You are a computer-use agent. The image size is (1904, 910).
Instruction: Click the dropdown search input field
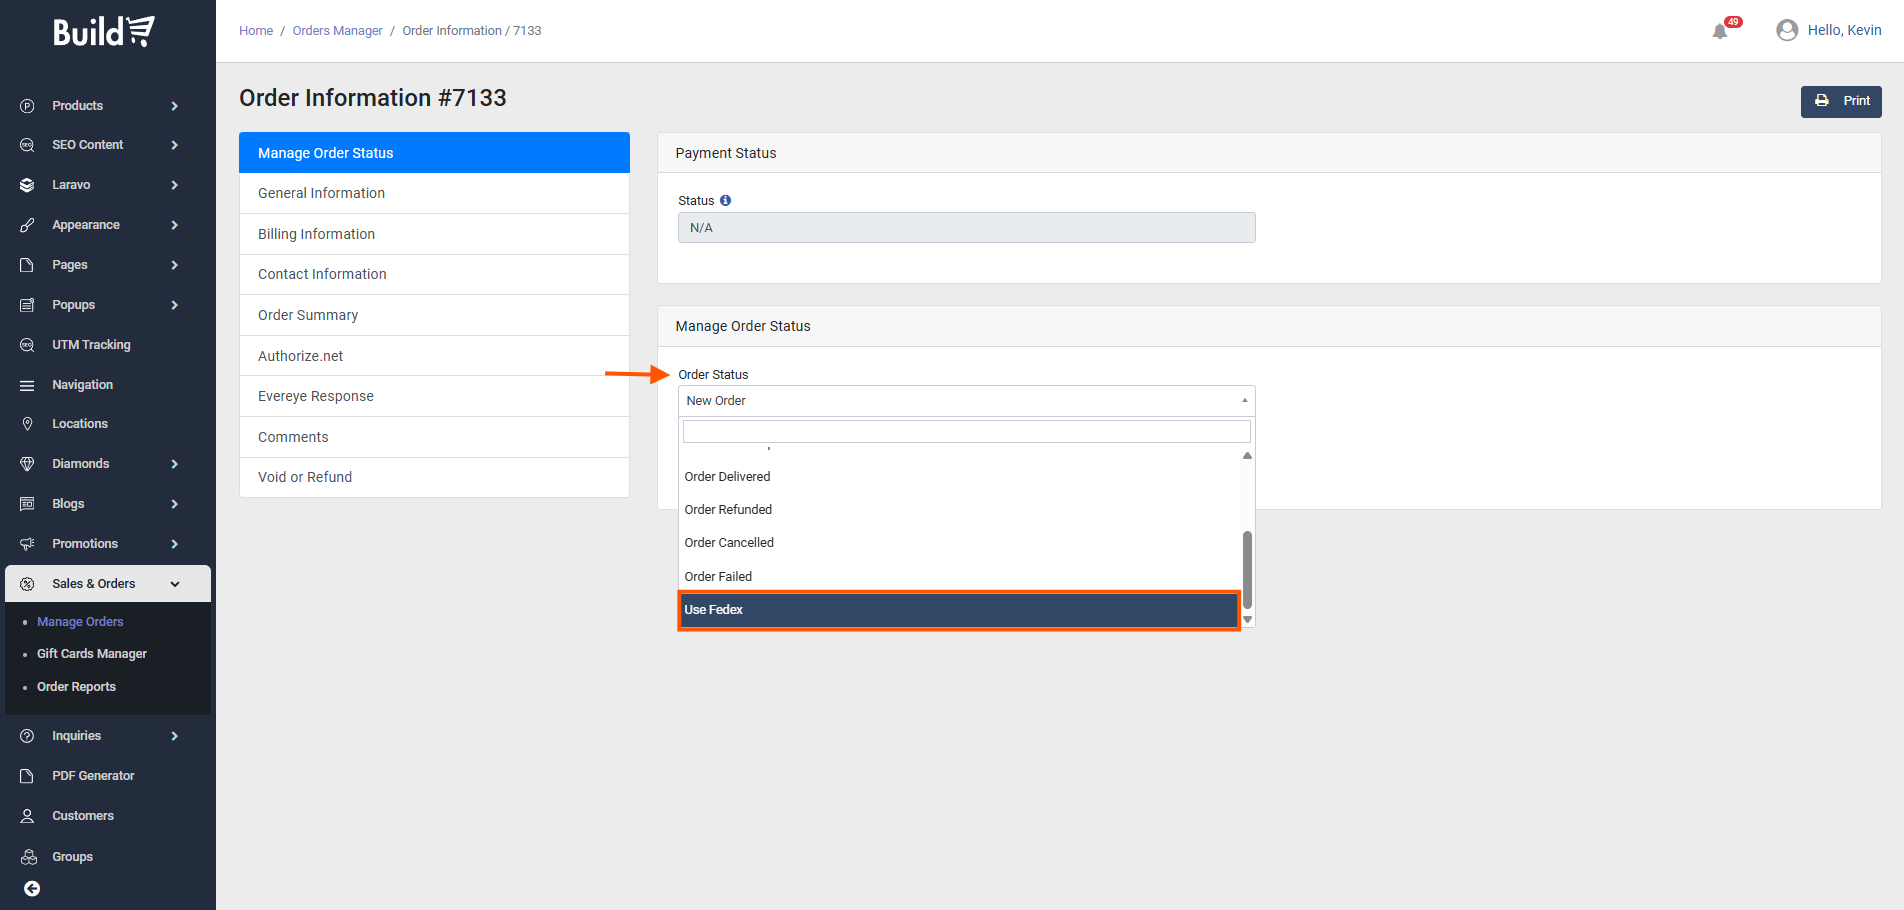[x=966, y=431]
